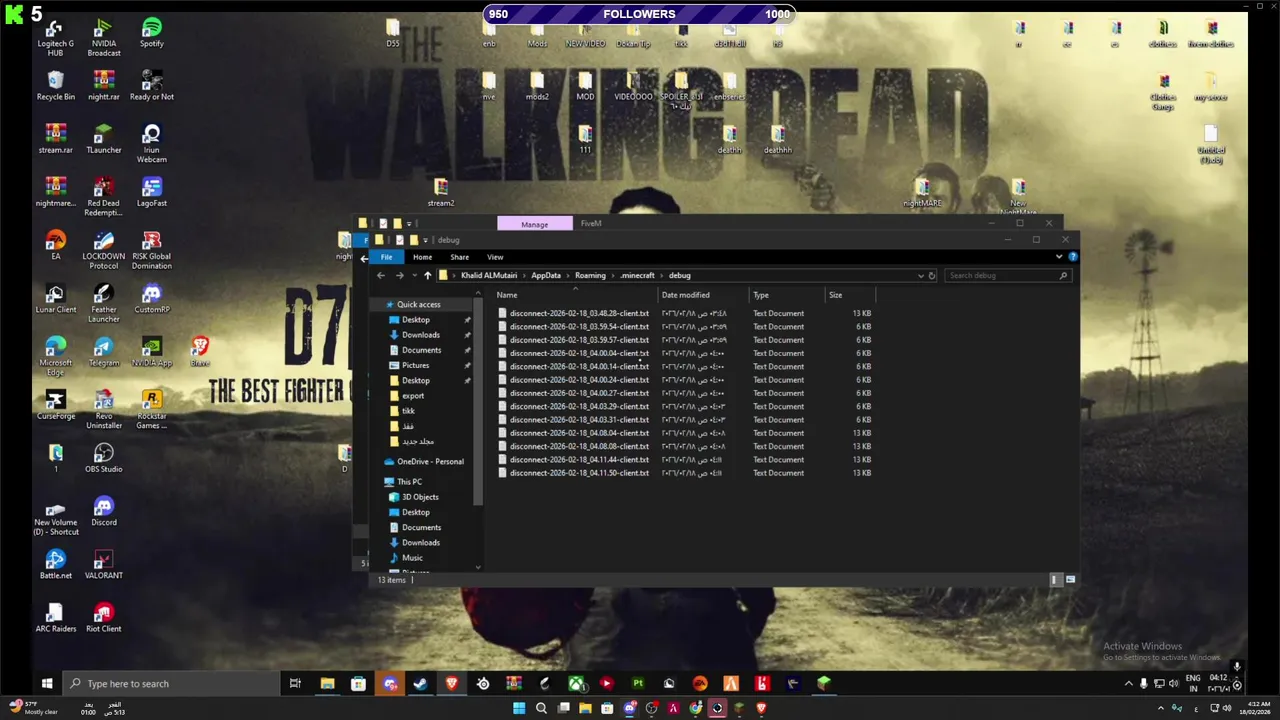Open Lunar Client desktop icon

click(55, 299)
